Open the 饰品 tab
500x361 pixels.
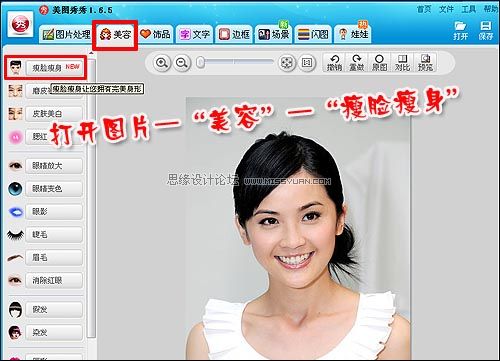(155, 34)
